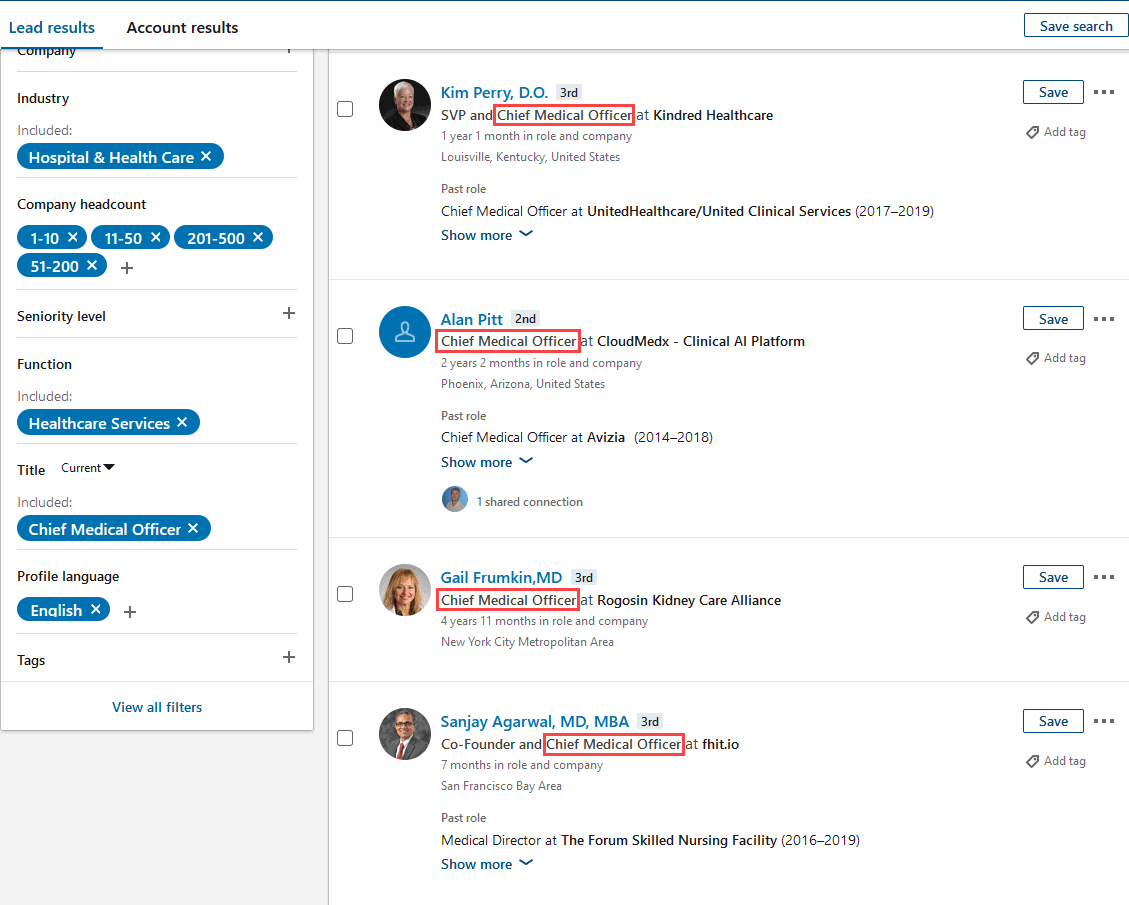Screen dimensions: 1129x905
Task: Click Sanjay Agarwal's profile photo
Action: (x=405, y=734)
